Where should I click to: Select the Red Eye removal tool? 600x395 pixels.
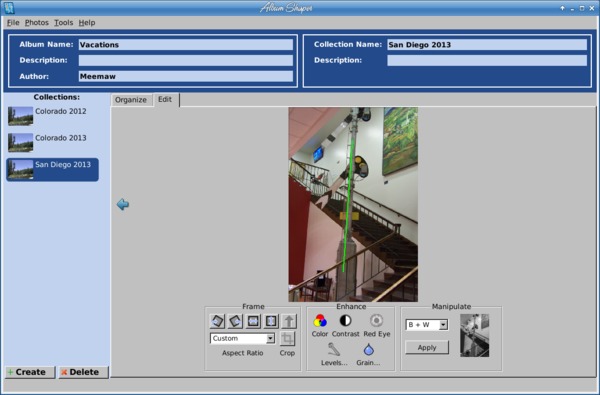click(376, 320)
